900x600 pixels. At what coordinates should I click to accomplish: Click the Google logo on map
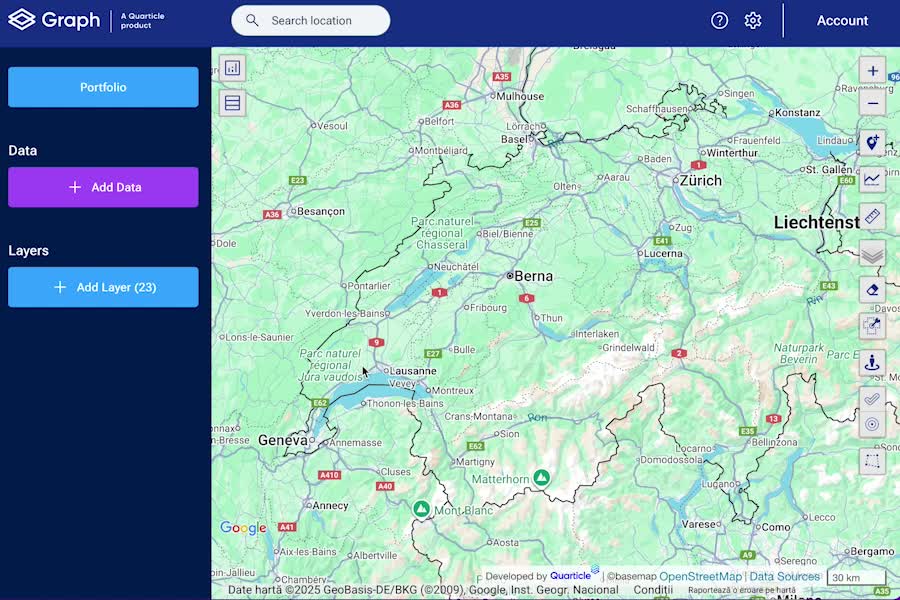[243, 528]
